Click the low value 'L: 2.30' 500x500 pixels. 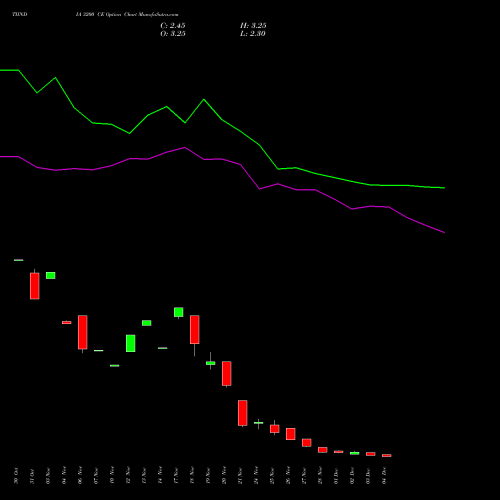(253, 34)
